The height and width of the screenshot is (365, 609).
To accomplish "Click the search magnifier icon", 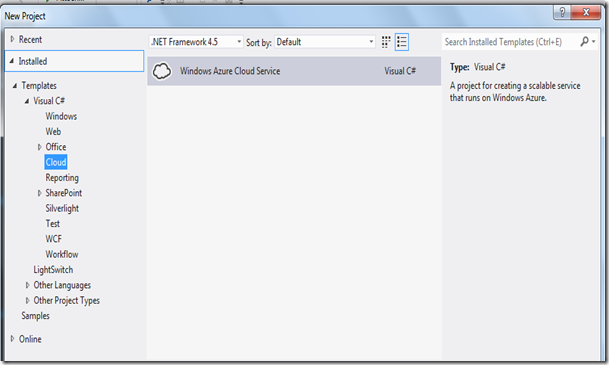I will pos(584,42).
